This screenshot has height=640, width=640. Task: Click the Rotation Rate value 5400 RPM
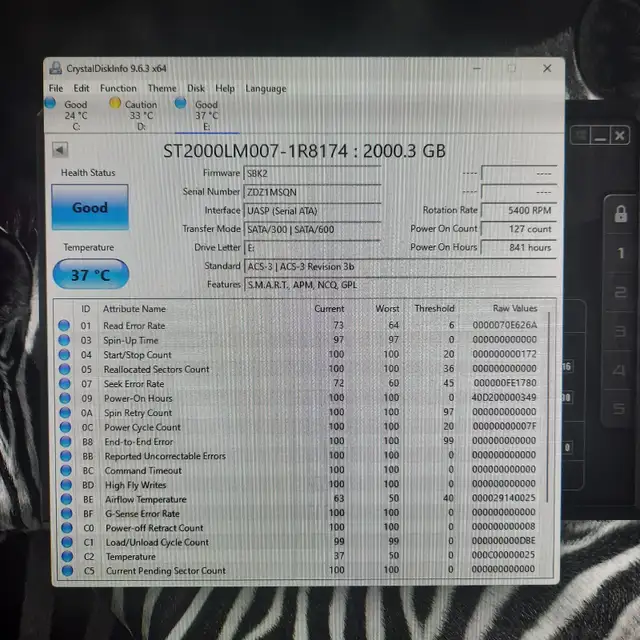pyautogui.click(x=519, y=210)
